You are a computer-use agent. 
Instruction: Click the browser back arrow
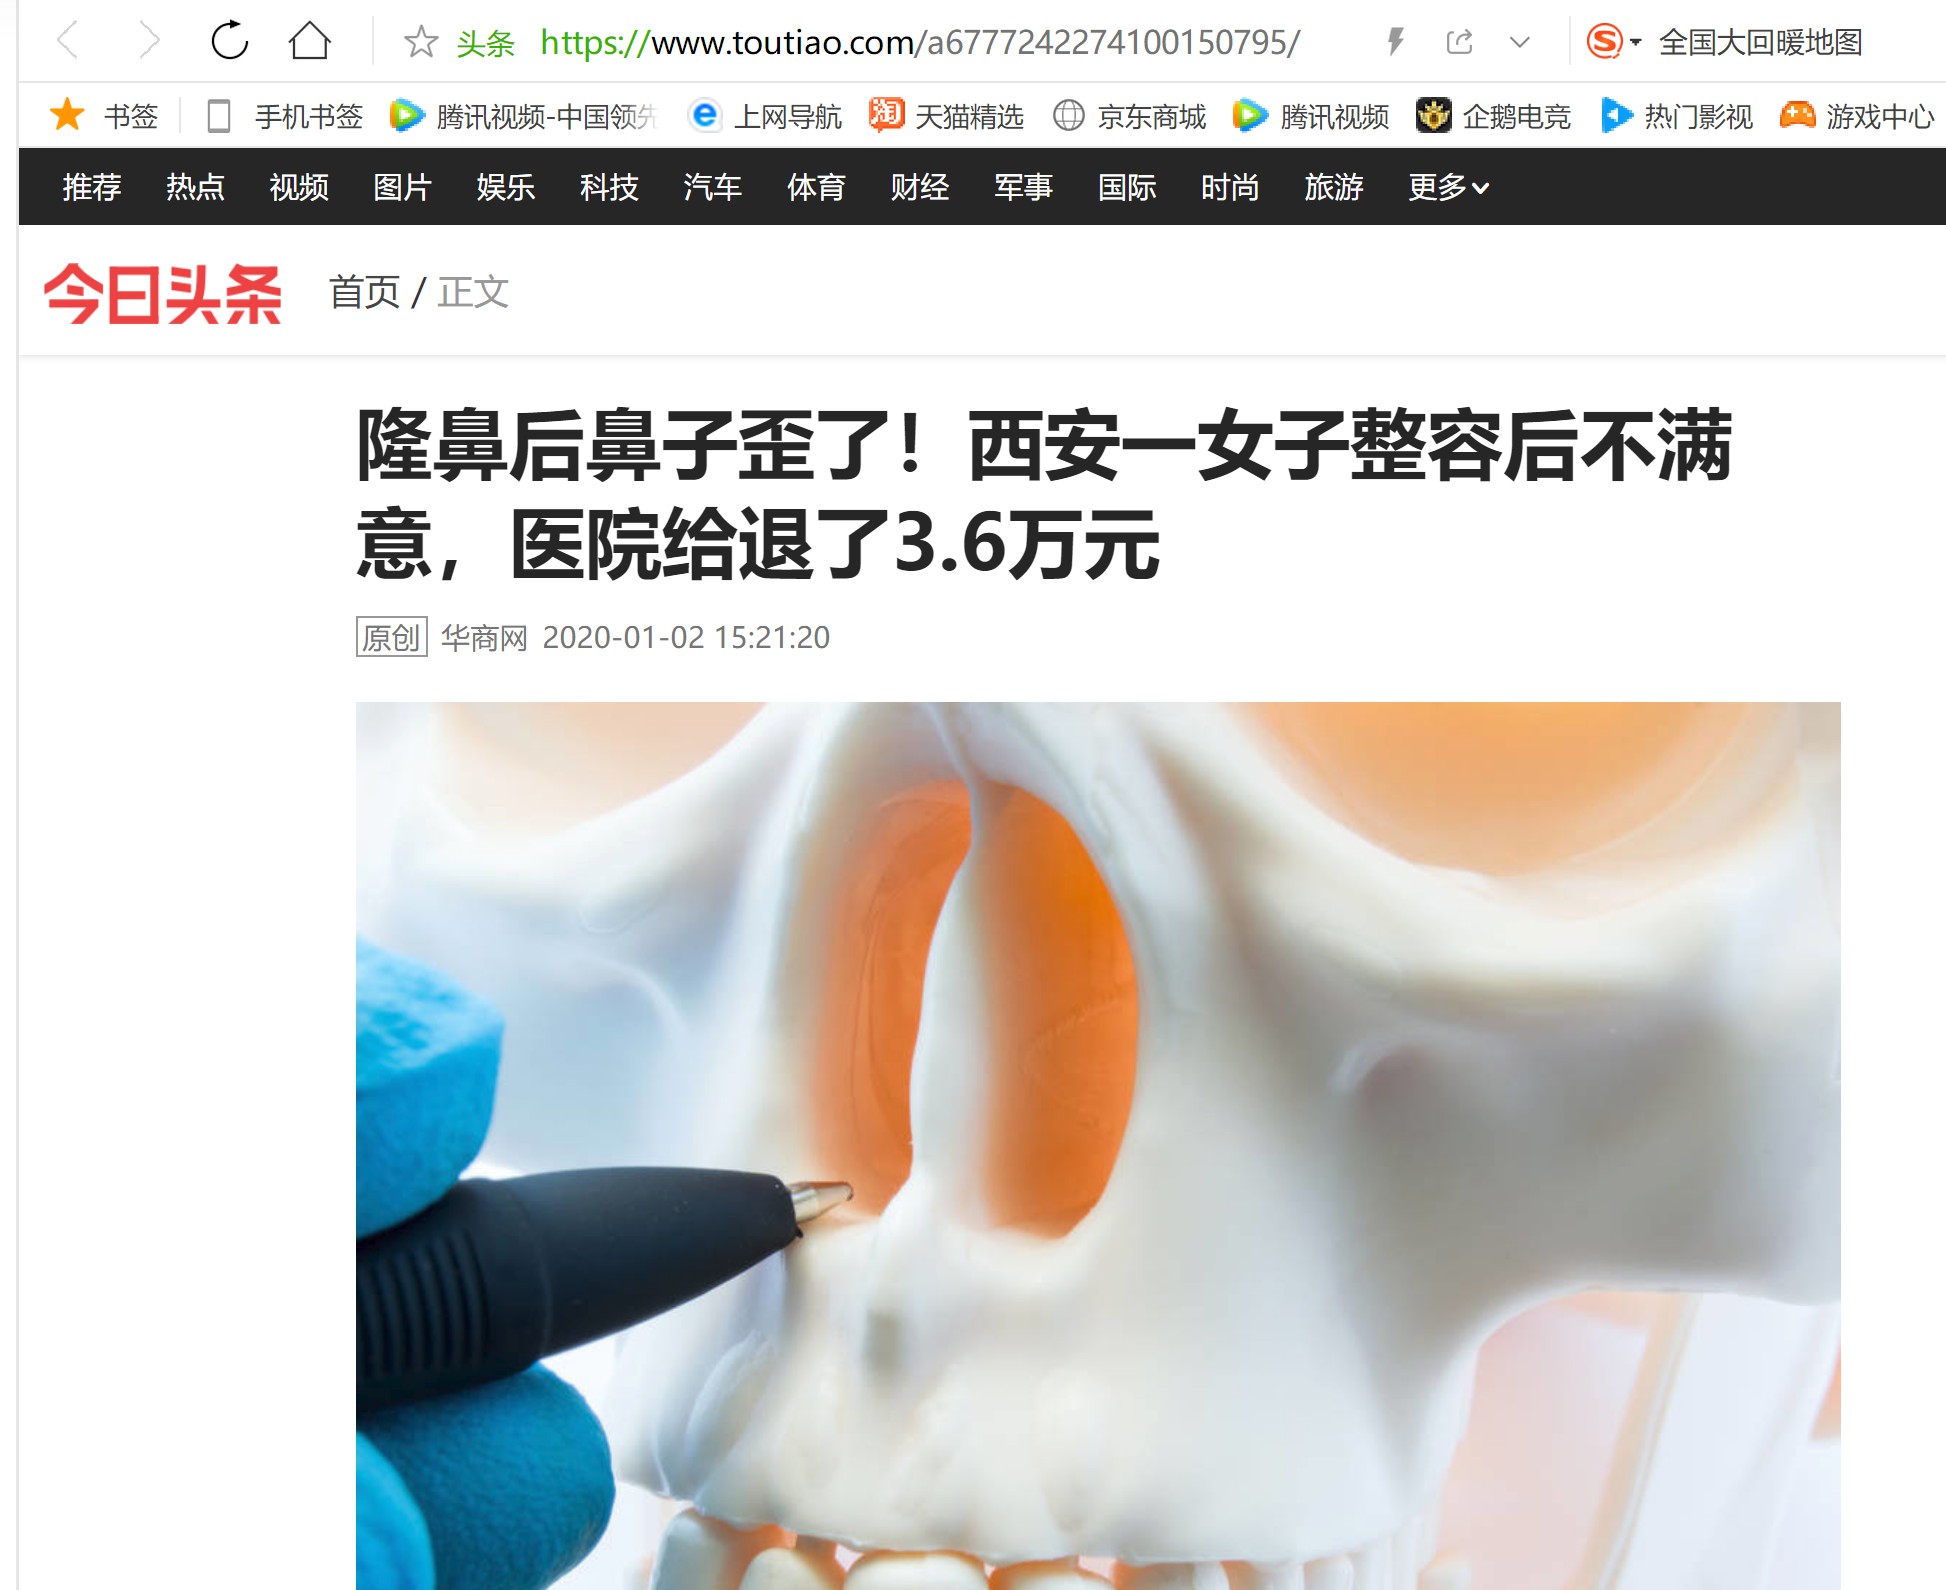pos(68,41)
